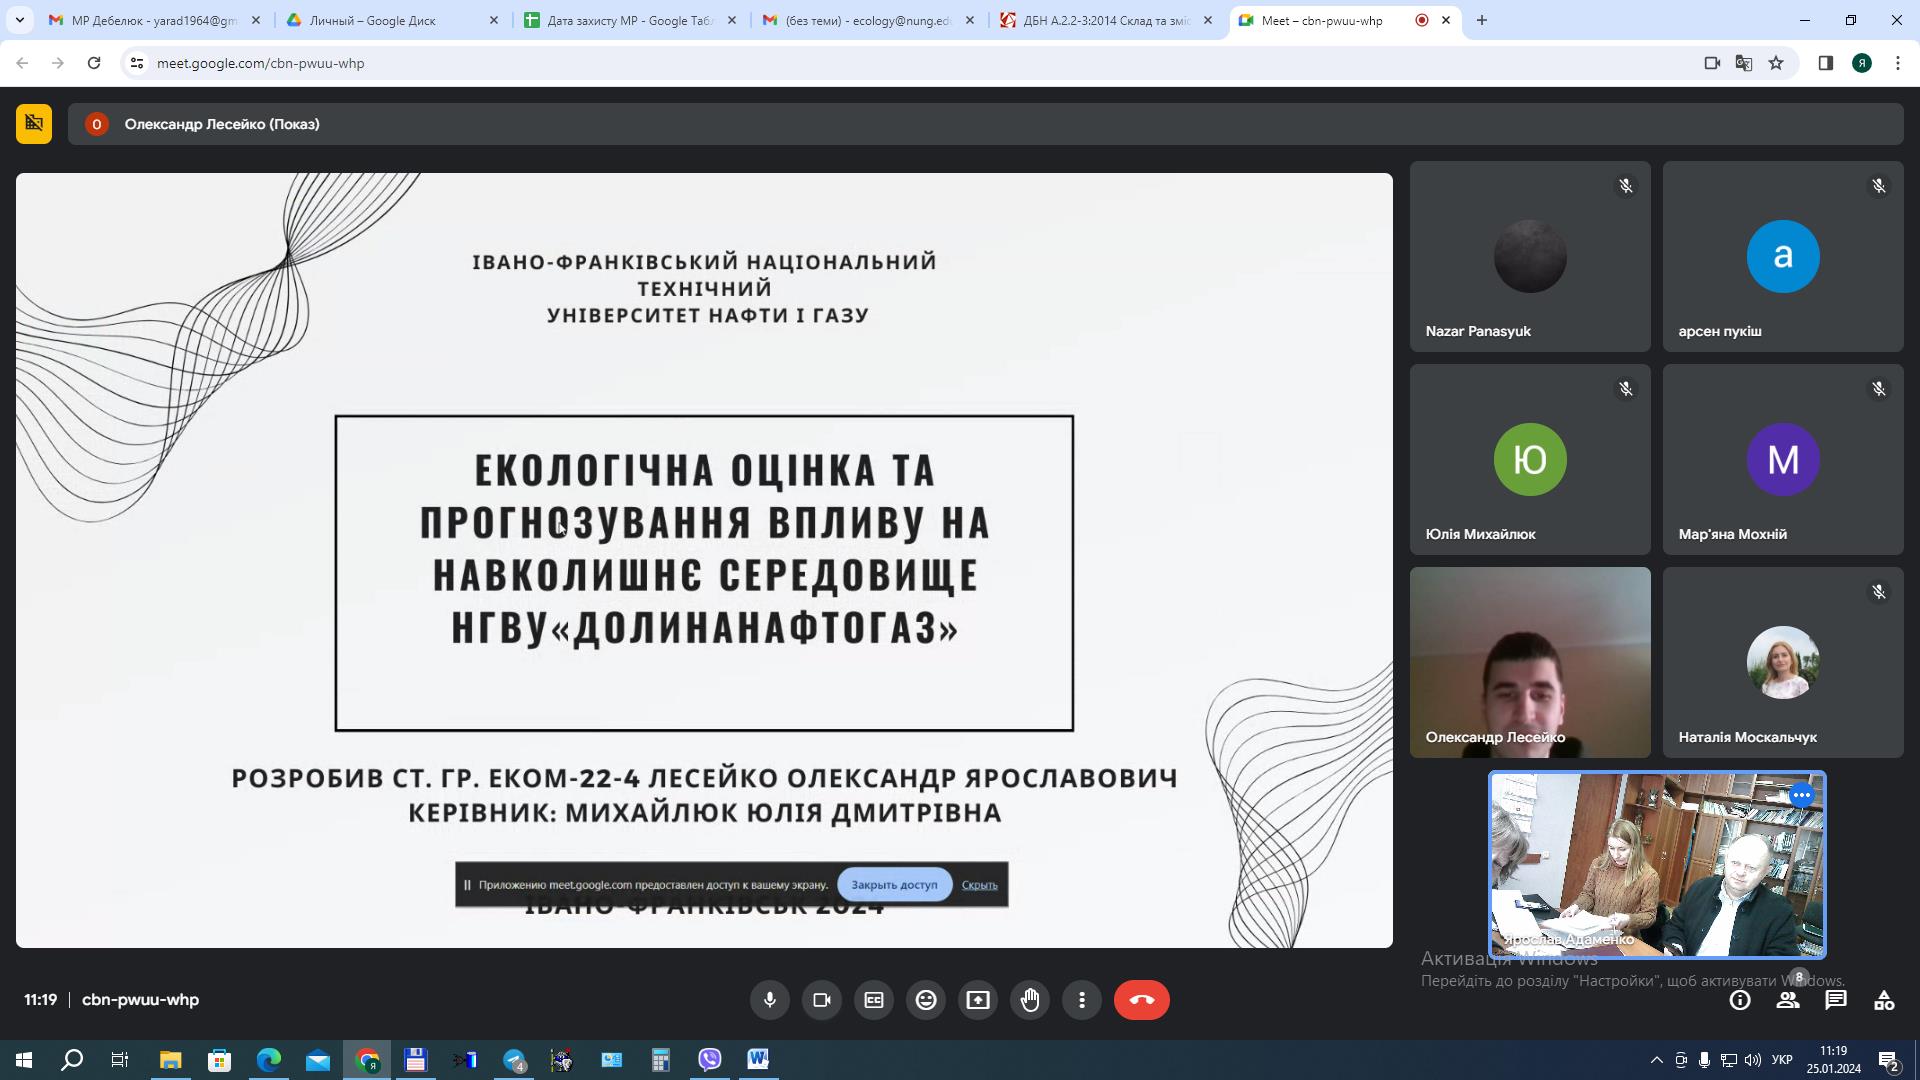Go back in browser history
The height and width of the screenshot is (1080, 1920).
(22, 63)
